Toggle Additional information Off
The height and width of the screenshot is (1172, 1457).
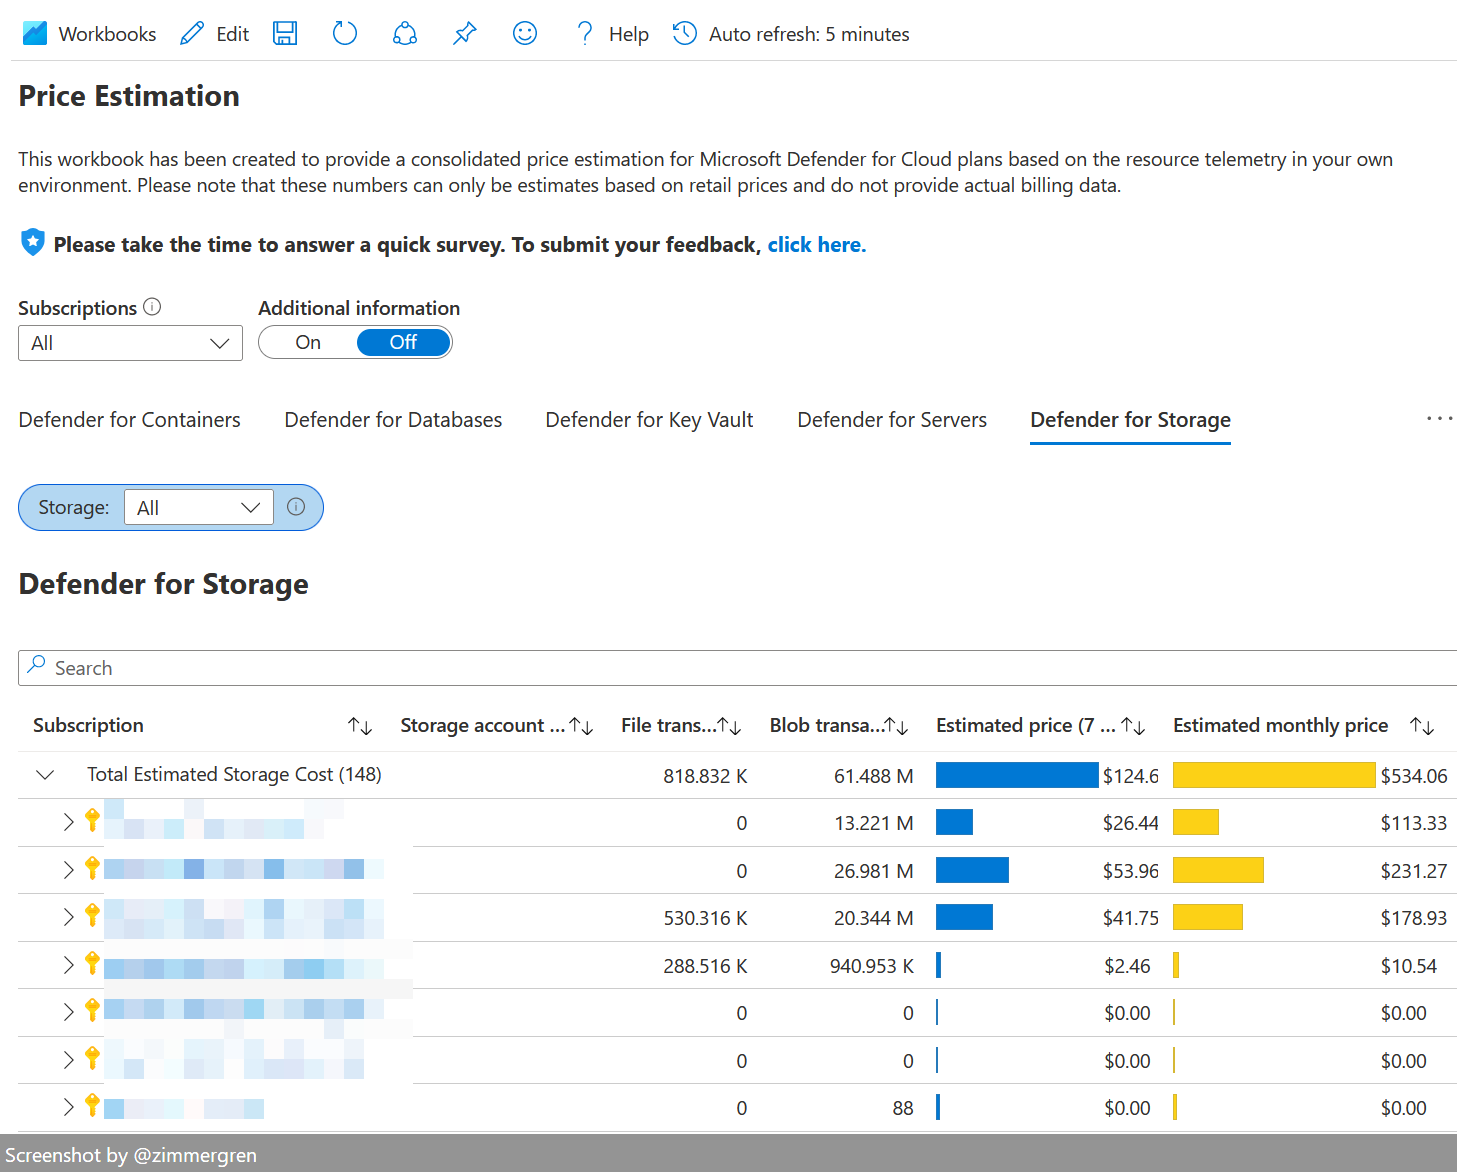coord(403,342)
